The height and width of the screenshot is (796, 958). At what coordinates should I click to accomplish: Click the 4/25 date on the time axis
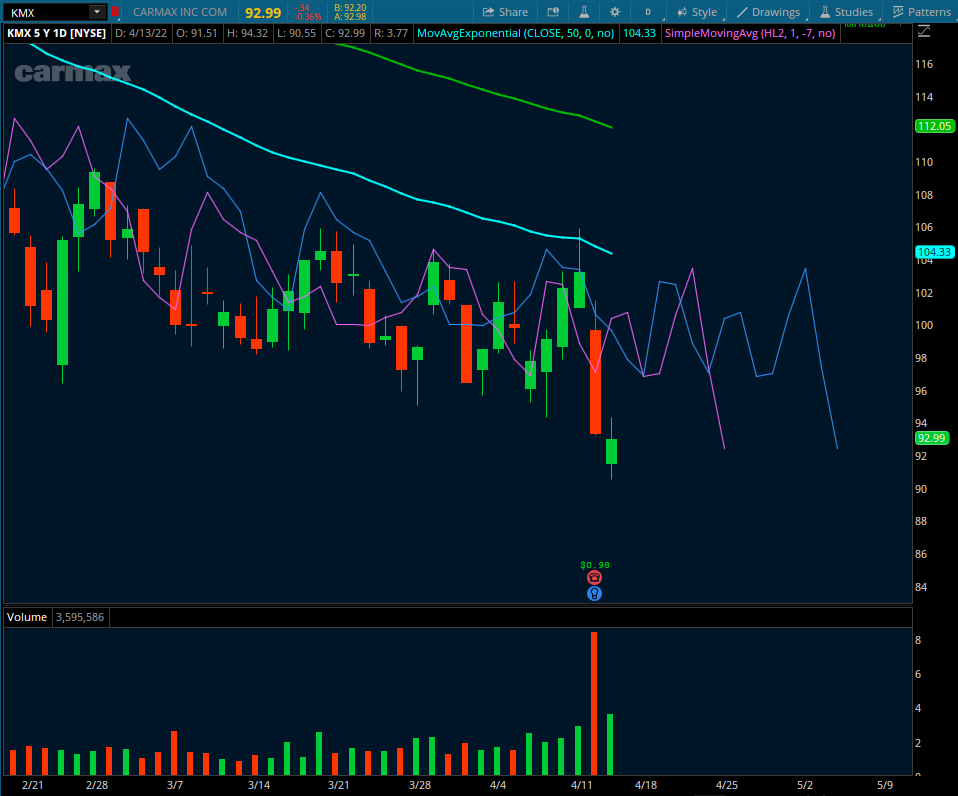726,785
